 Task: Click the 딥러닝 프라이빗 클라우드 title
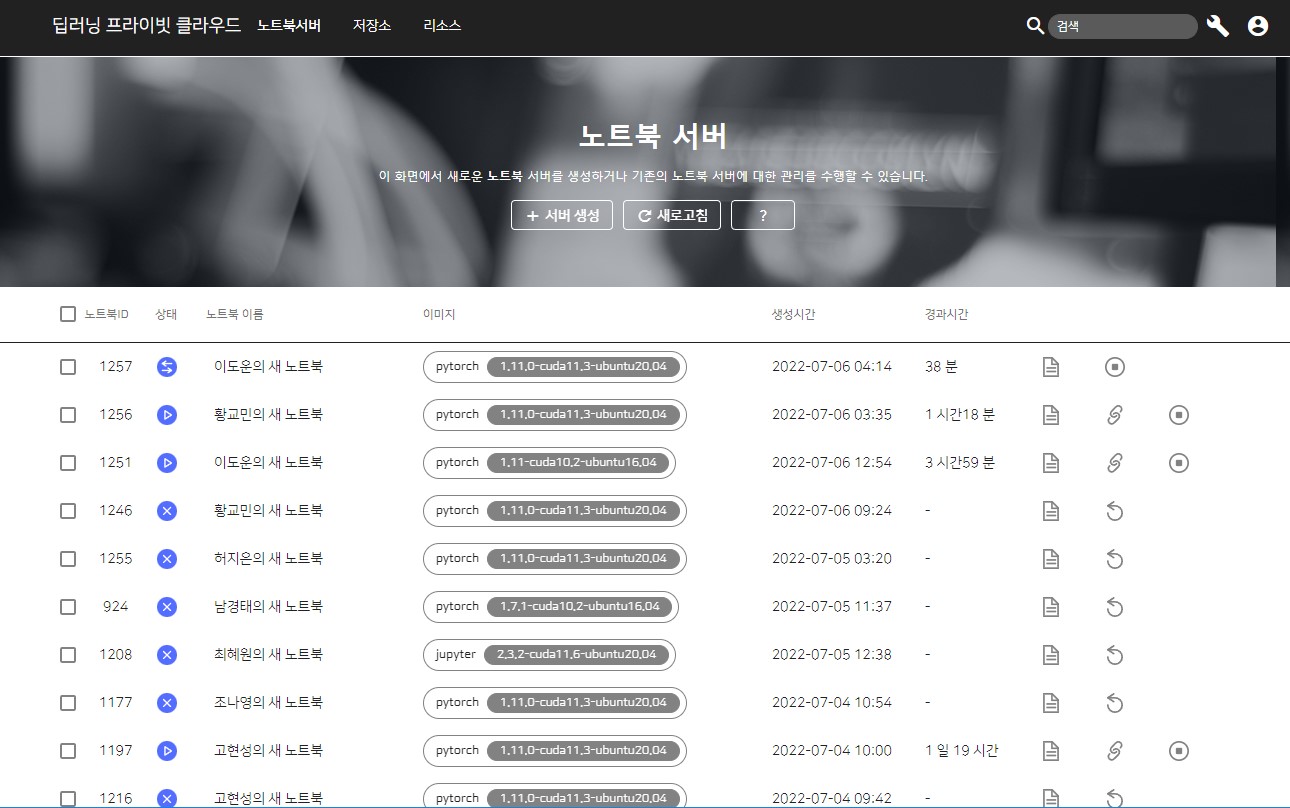[147, 26]
